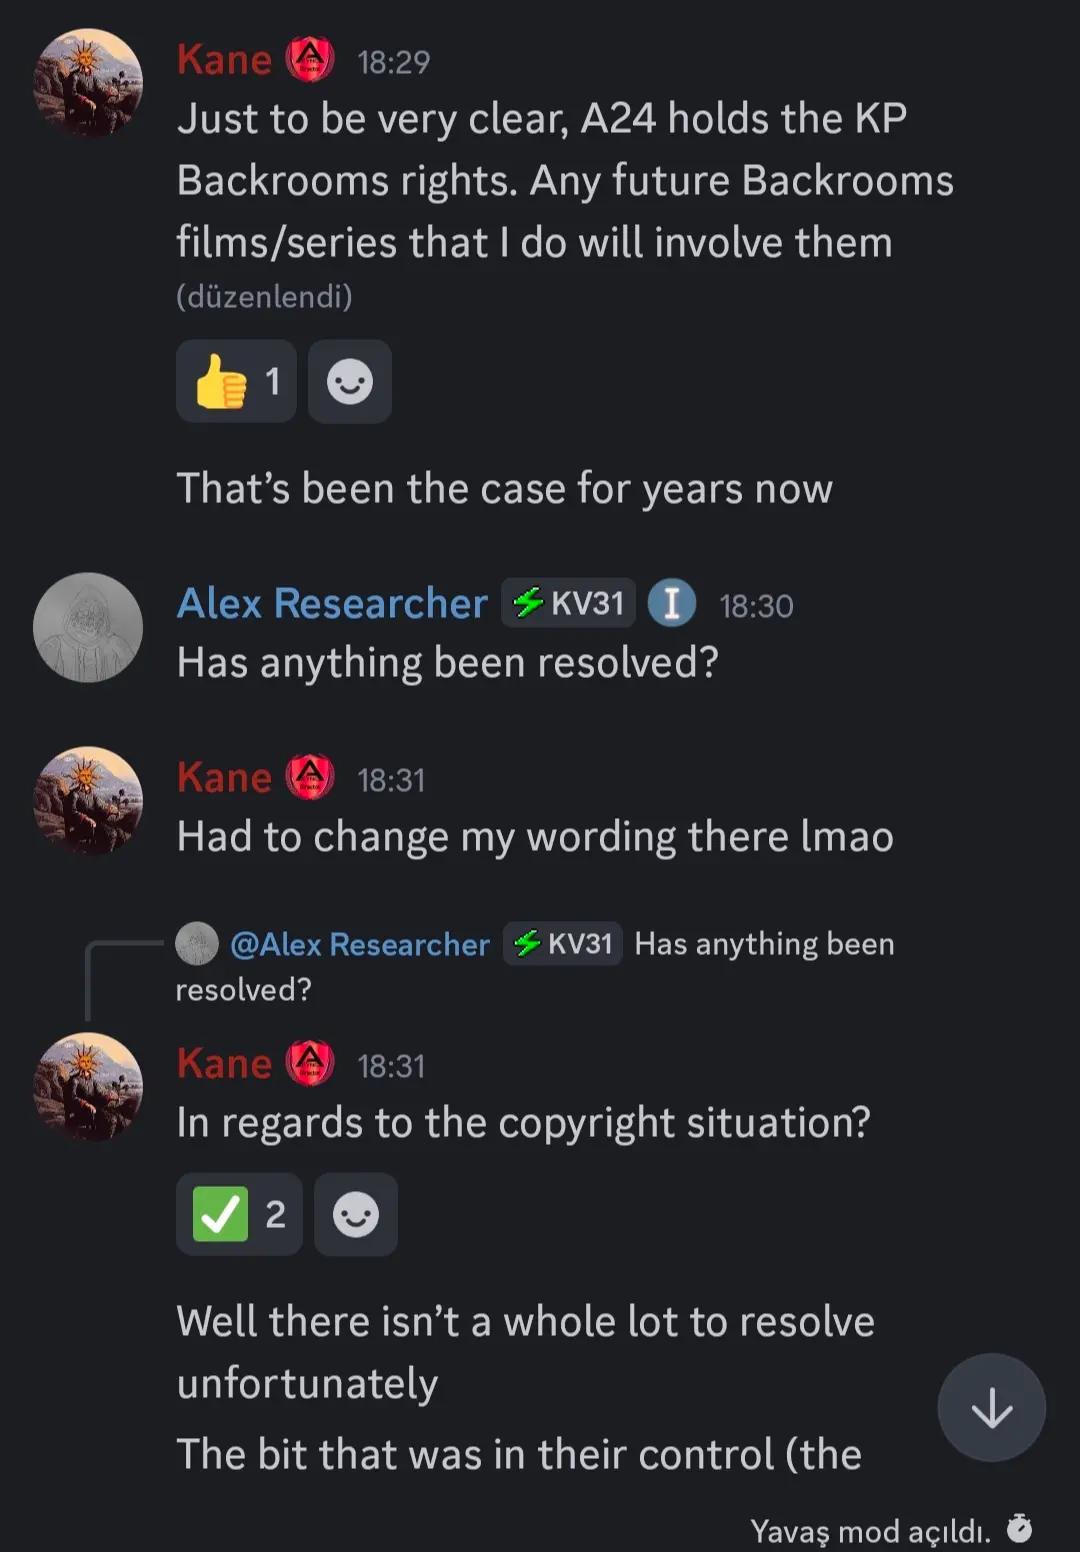
Task: Add a reaction next to the thumbs up
Action: pyautogui.click(x=350, y=381)
